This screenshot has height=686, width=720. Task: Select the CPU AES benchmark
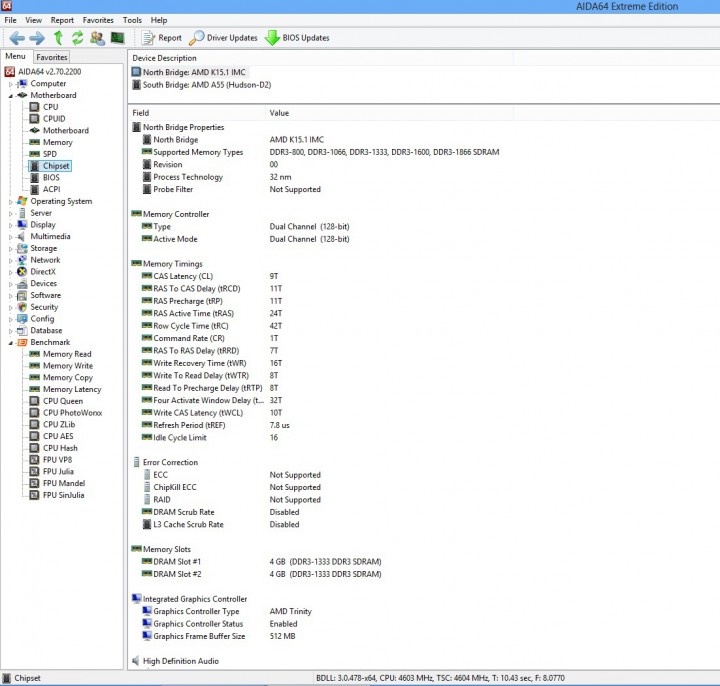click(x=51, y=436)
